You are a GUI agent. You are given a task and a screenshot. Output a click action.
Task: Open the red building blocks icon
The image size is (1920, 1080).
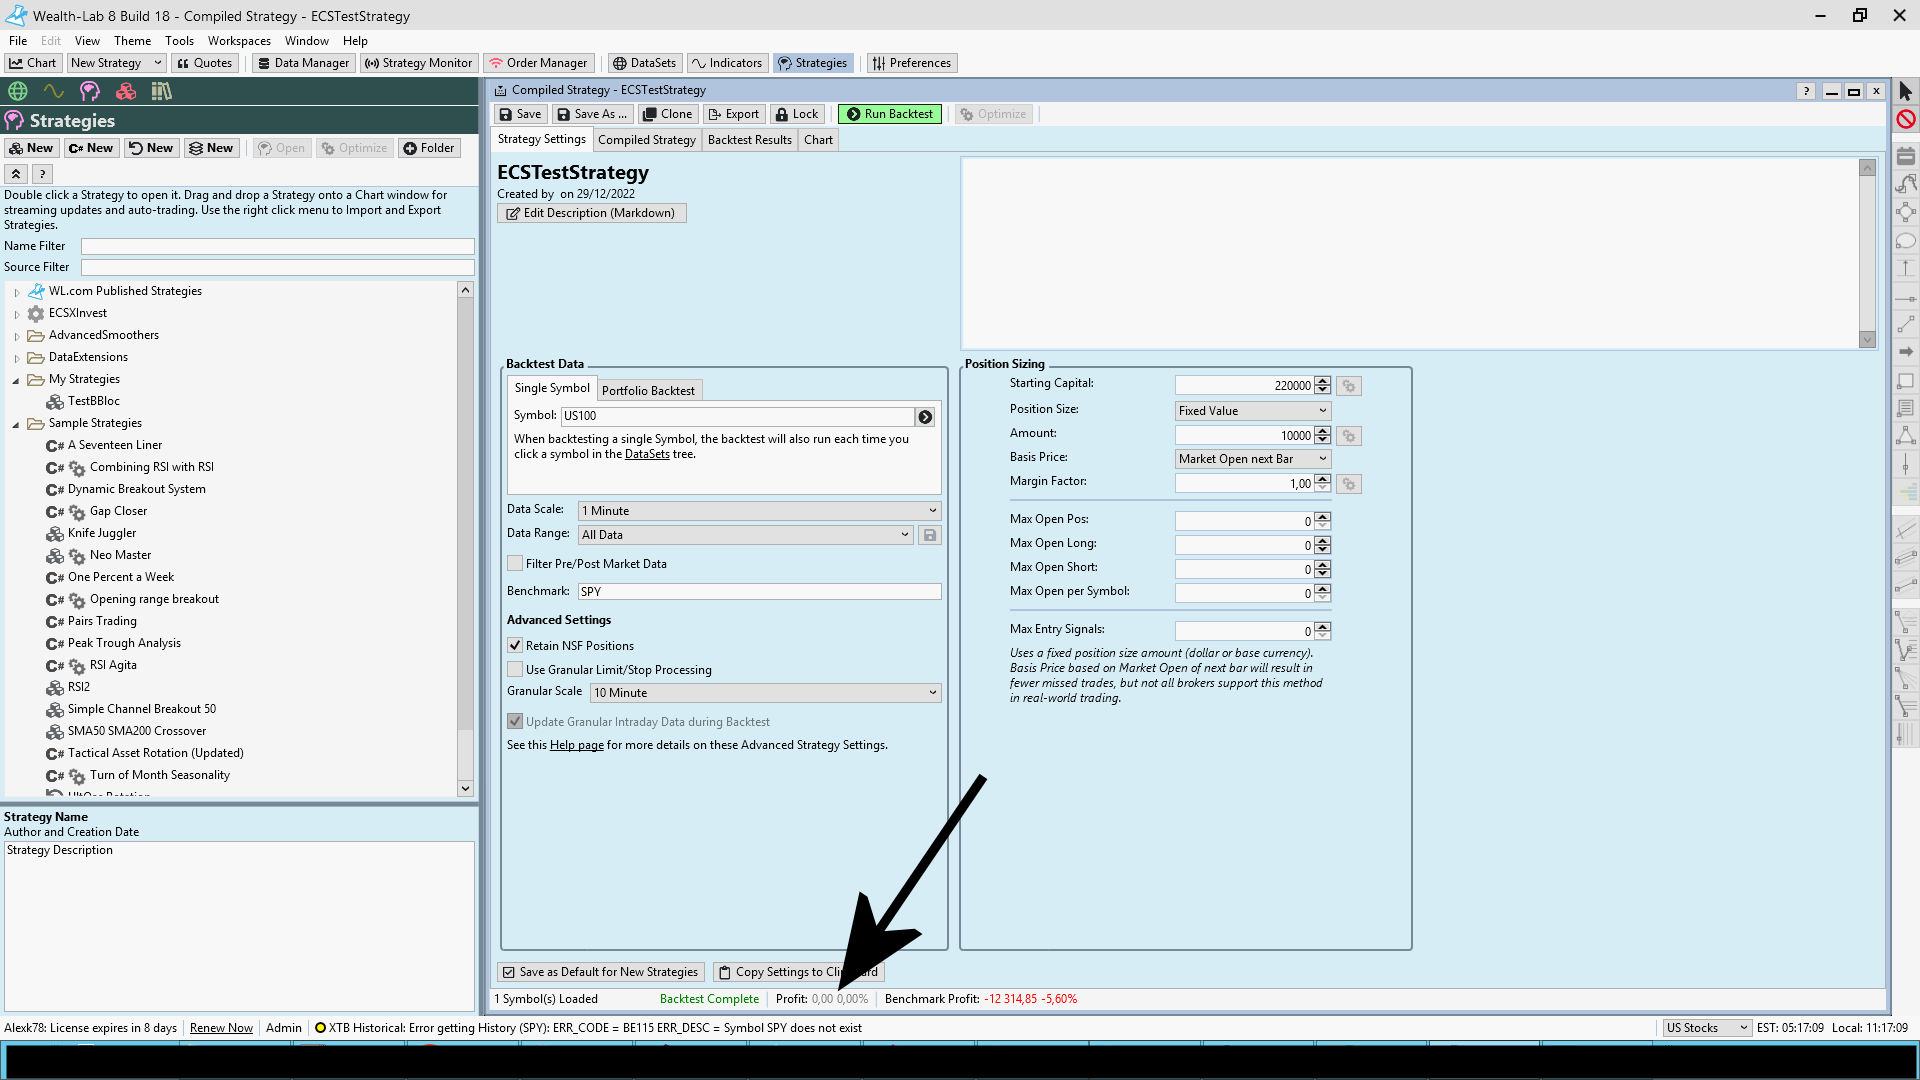pos(126,91)
